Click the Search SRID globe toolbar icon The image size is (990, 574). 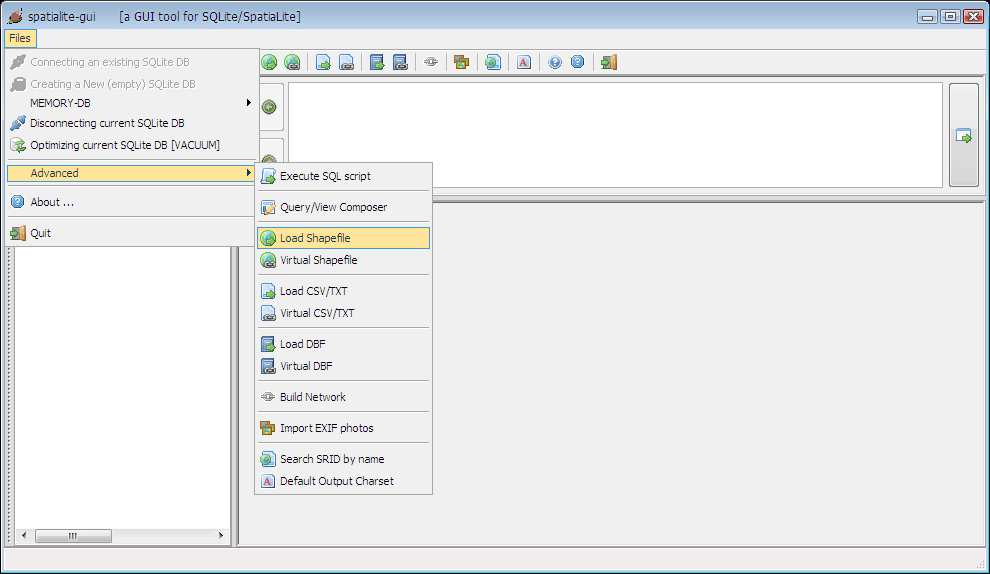(x=492, y=62)
